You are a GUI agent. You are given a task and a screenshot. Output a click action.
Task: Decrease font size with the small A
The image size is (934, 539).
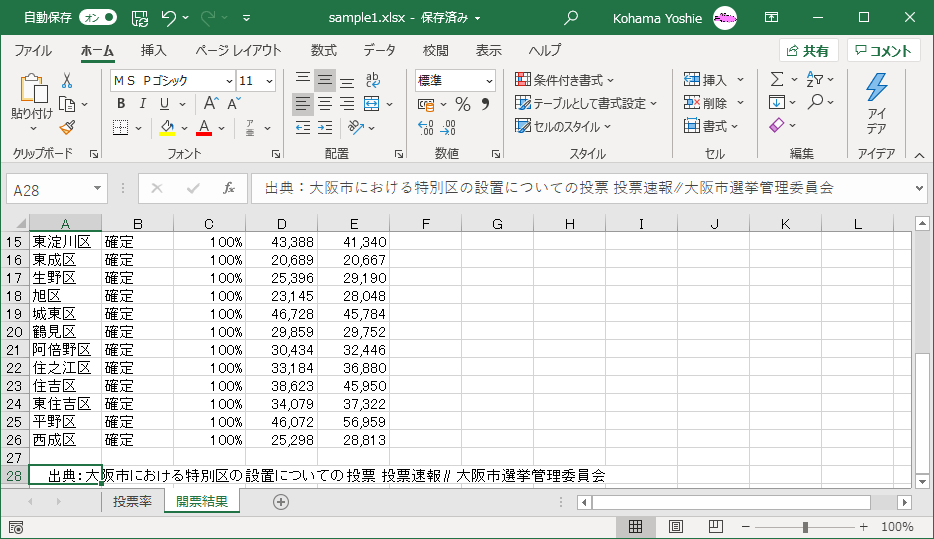234,104
